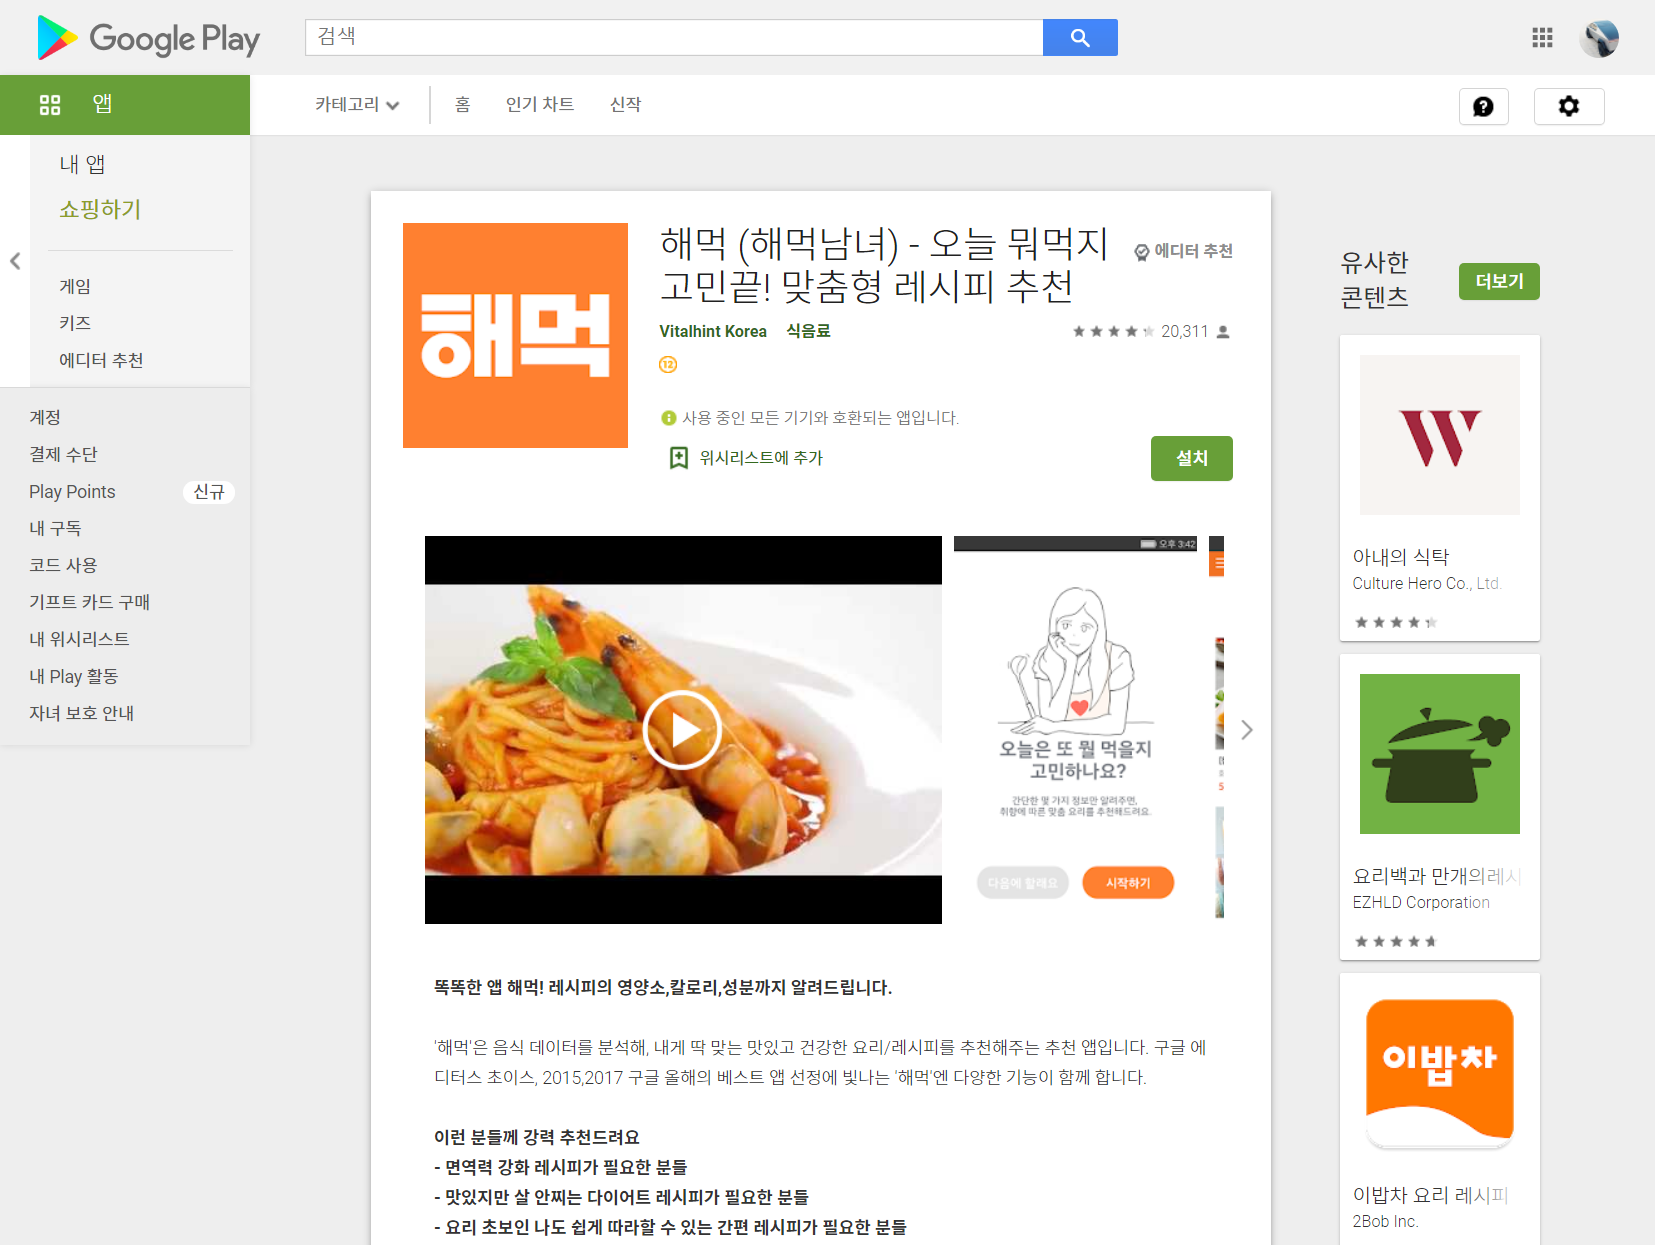Click 2Bob Inc. developer text
Viewport: 1655px width, 1245px height.
click(x=1385, y=1222)
